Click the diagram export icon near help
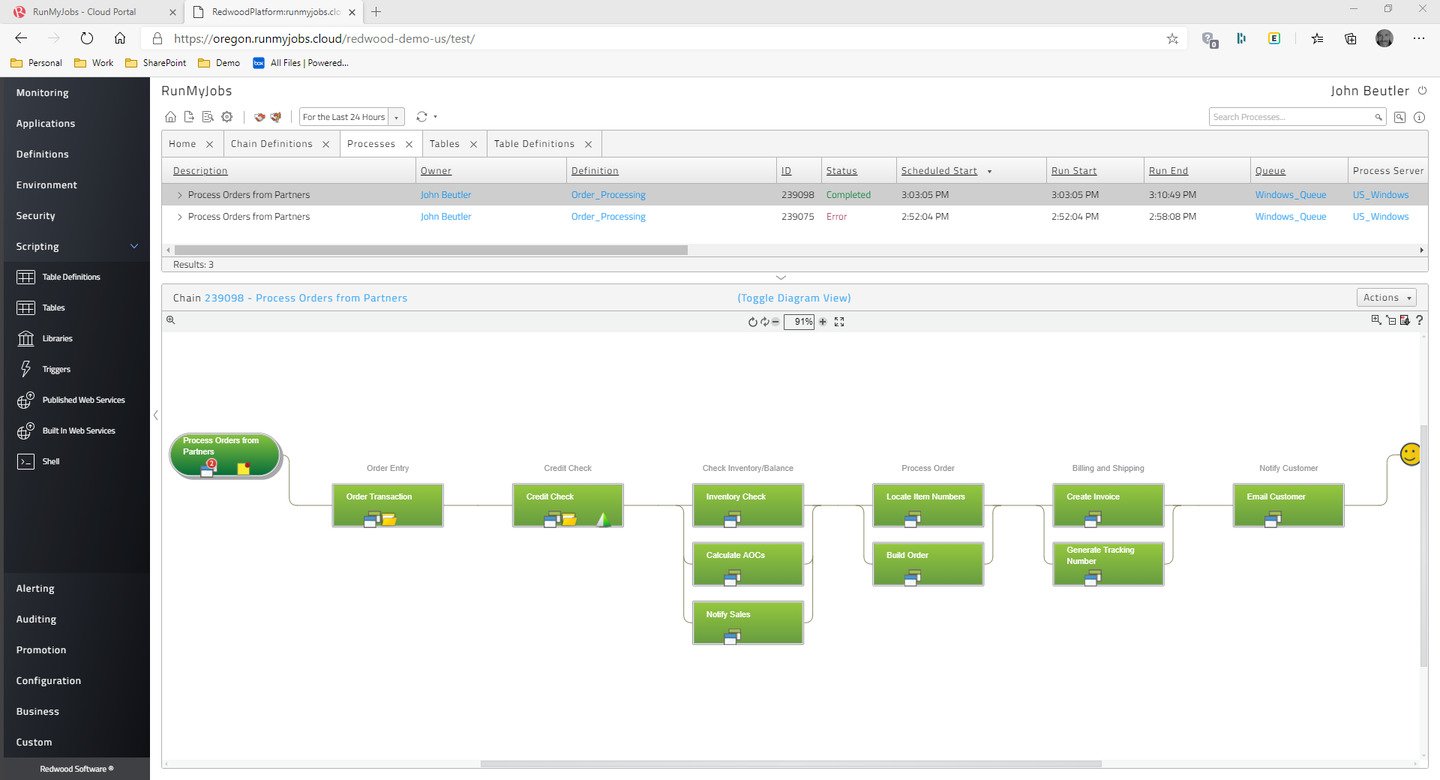This screenshot has height=780, width=1440. 1405,320
